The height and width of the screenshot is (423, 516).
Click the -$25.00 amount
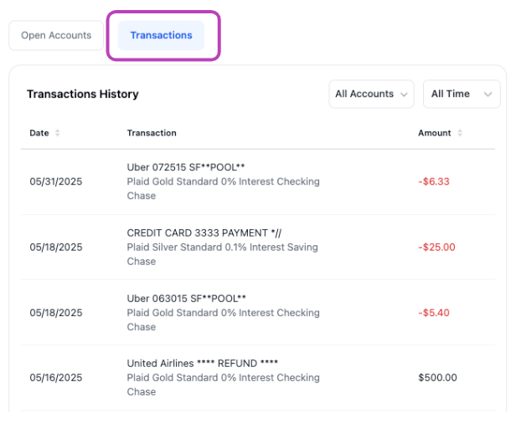(x=437, y=247)
